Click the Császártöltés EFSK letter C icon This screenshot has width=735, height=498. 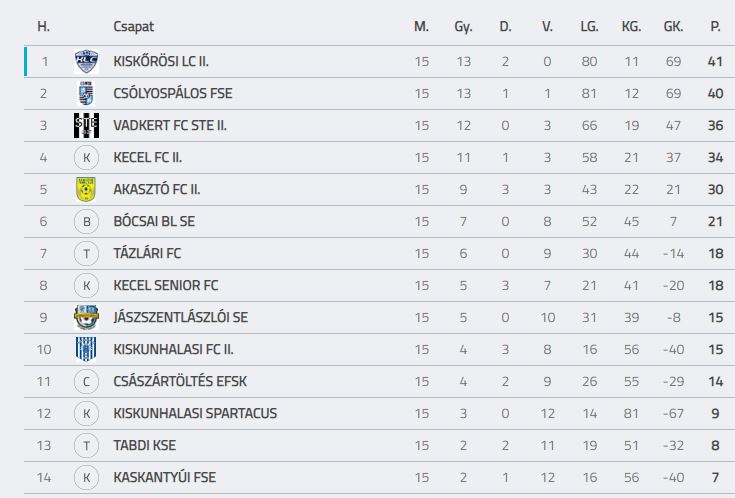point(86,382)
